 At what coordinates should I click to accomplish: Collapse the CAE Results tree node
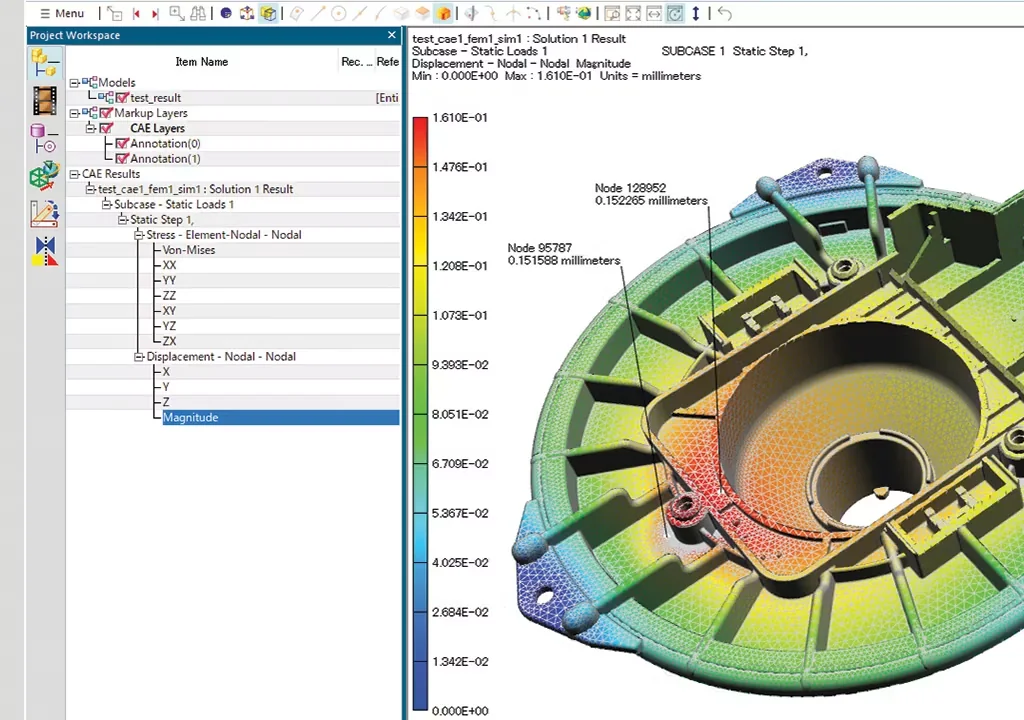click(x=74, y=174)
